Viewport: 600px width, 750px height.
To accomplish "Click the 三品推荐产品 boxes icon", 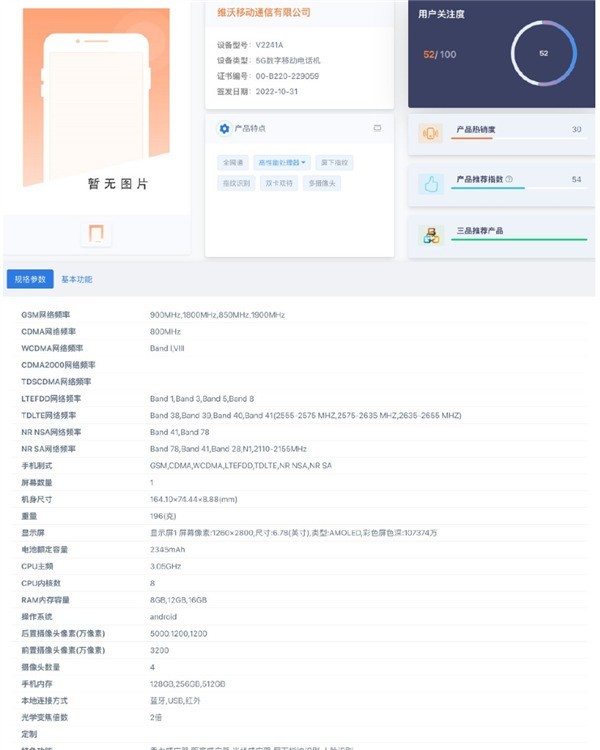I will 431,235.
